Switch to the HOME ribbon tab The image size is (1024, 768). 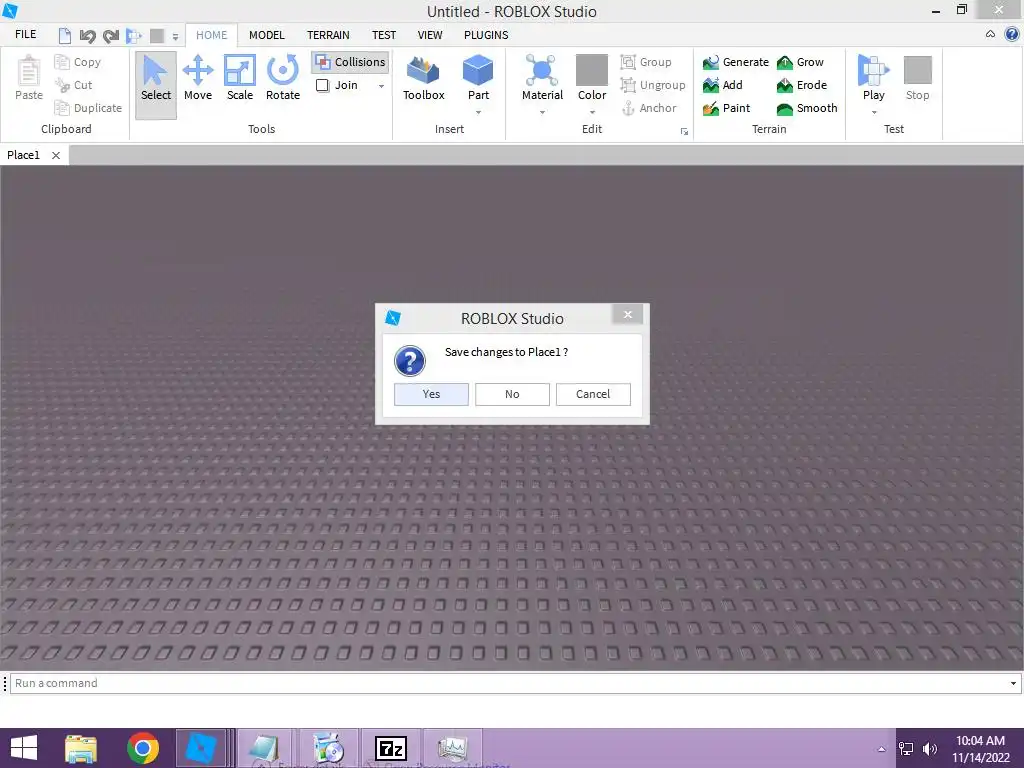(212, 35)
